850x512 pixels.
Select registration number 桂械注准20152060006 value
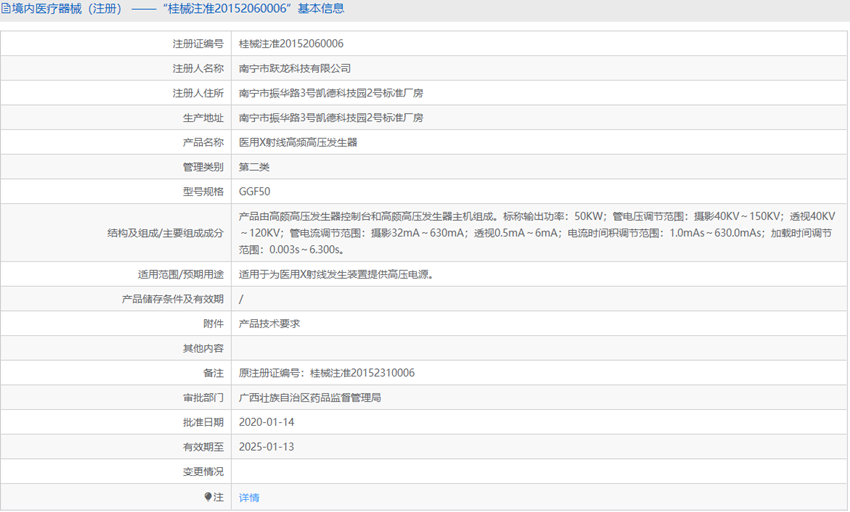[x=291, y=44]
